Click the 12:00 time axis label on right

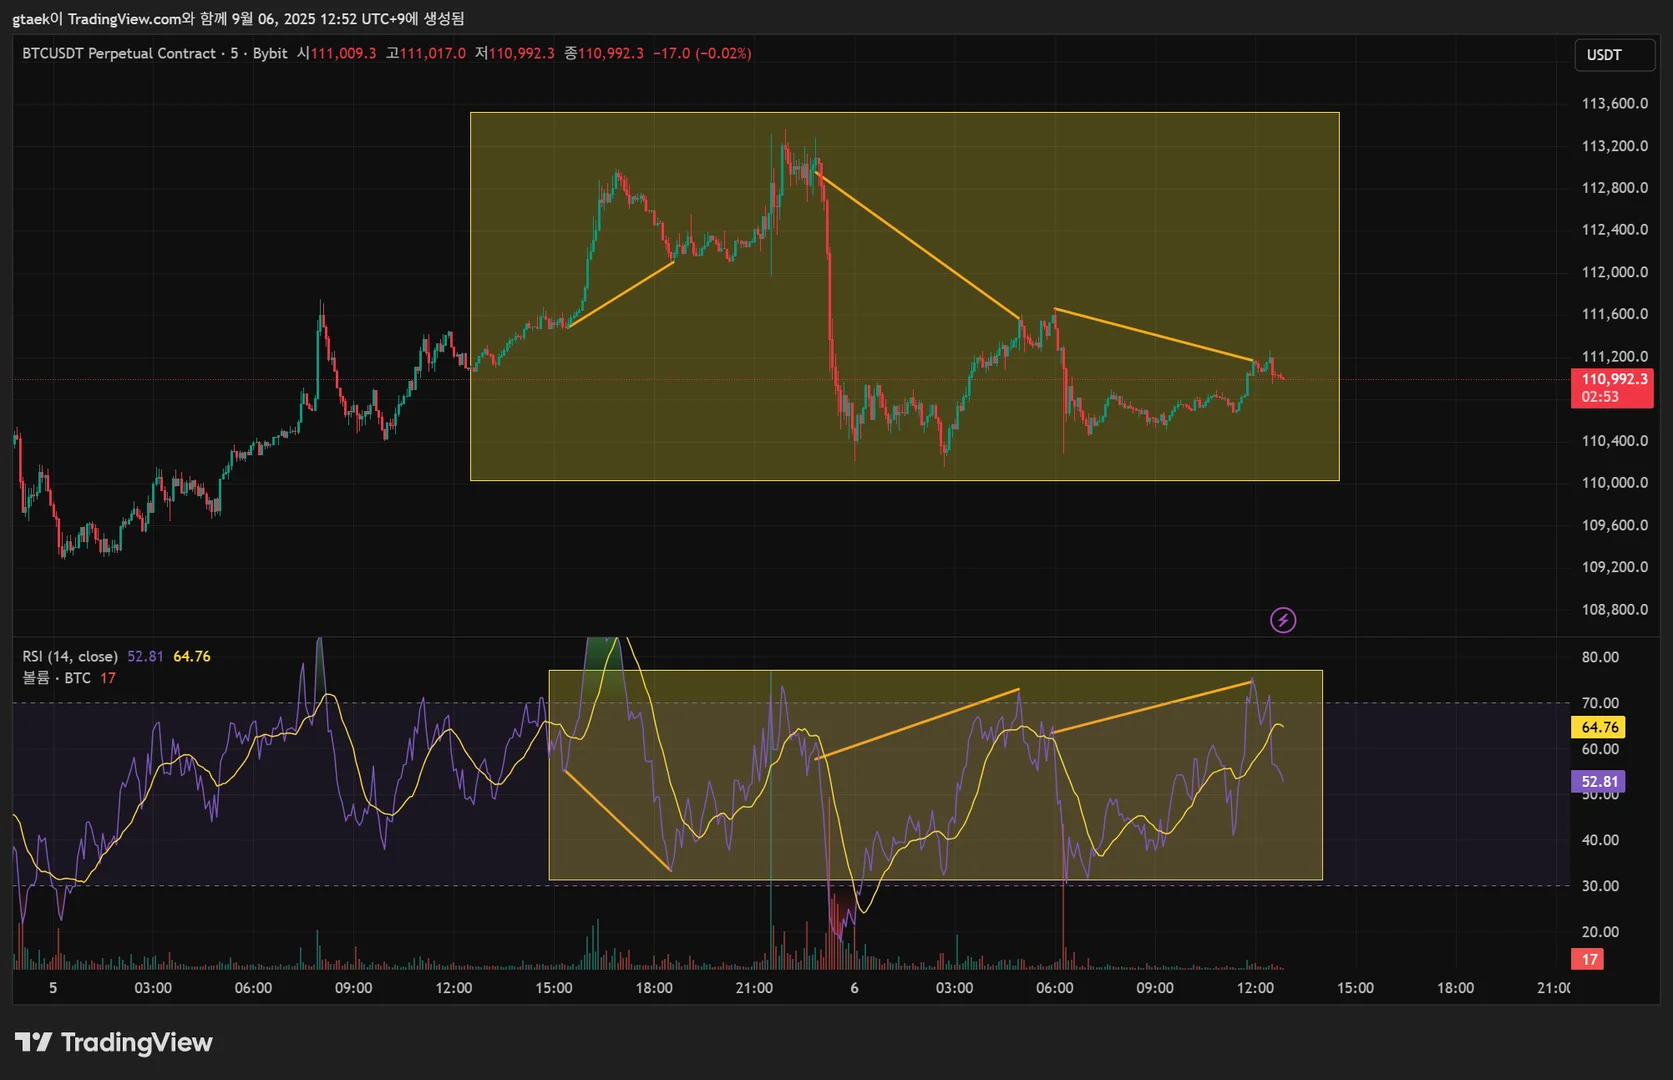(1255, 988)
